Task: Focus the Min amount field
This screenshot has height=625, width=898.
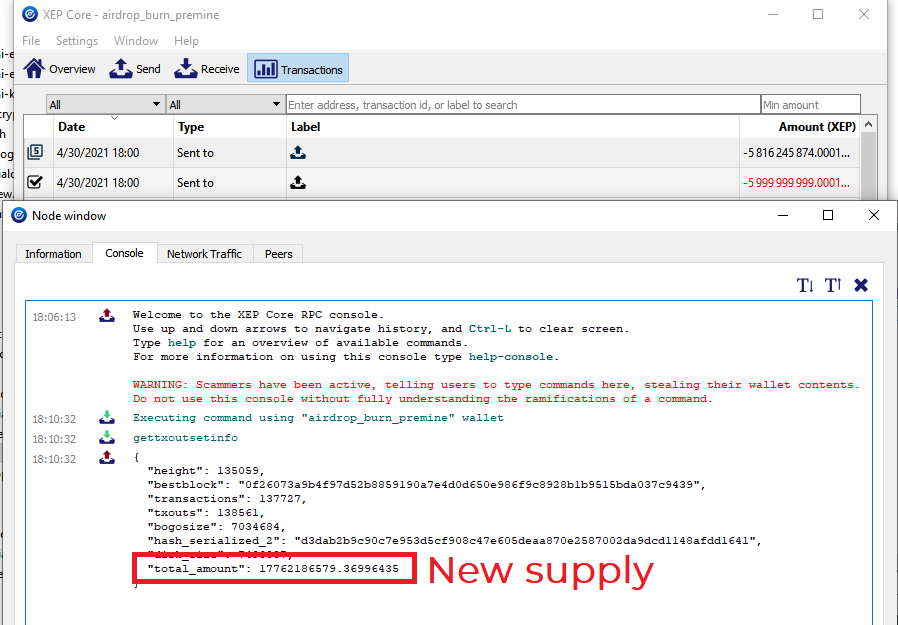Action: click(810, 104)
